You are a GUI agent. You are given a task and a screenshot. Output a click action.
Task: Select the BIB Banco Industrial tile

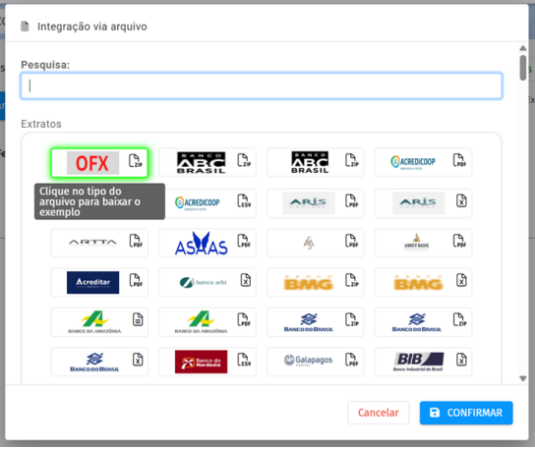[423, 362]
